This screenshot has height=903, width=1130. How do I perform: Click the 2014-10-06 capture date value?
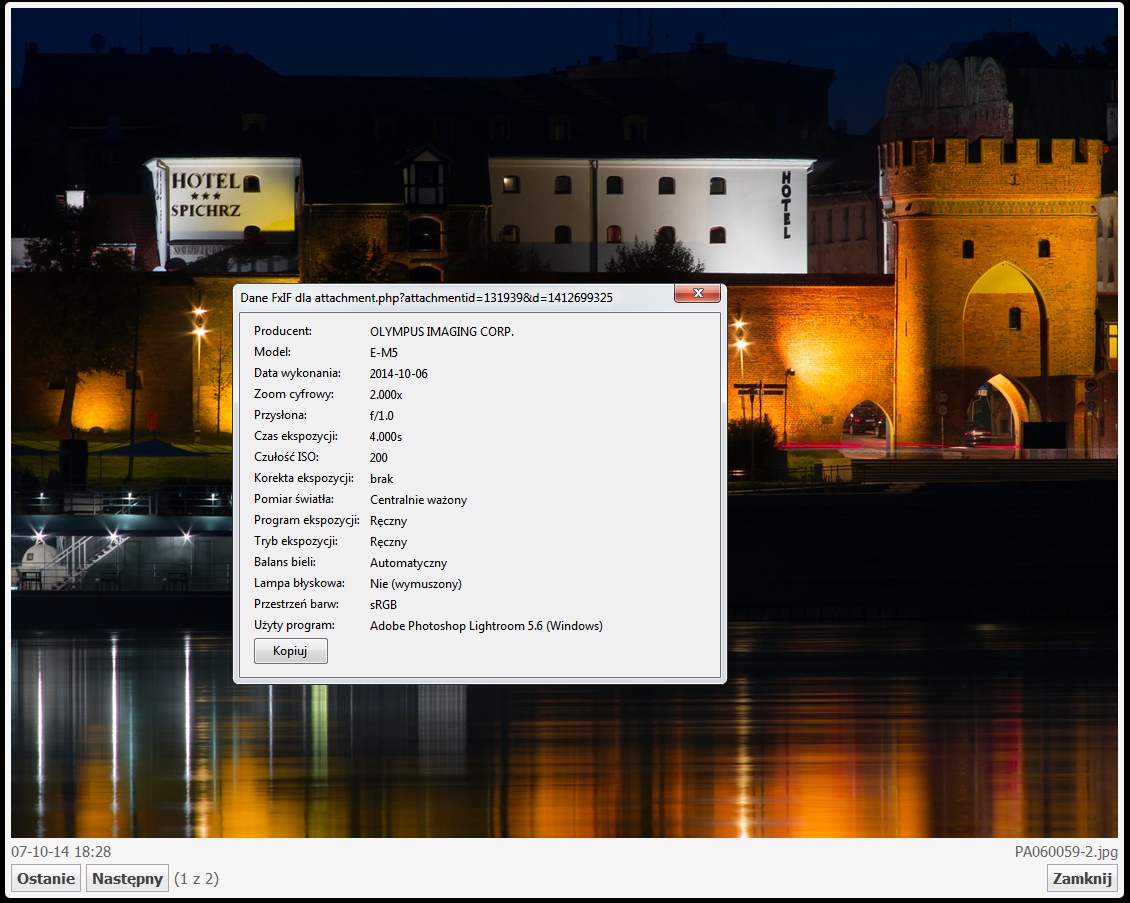398,373
